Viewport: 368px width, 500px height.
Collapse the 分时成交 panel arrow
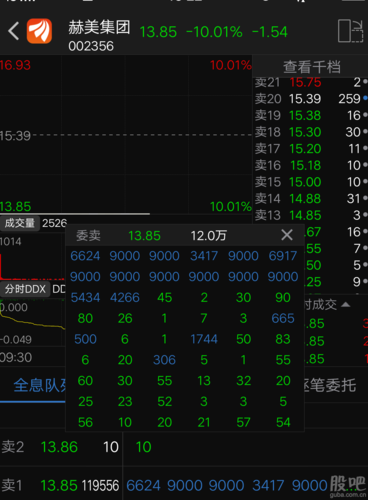346,304
